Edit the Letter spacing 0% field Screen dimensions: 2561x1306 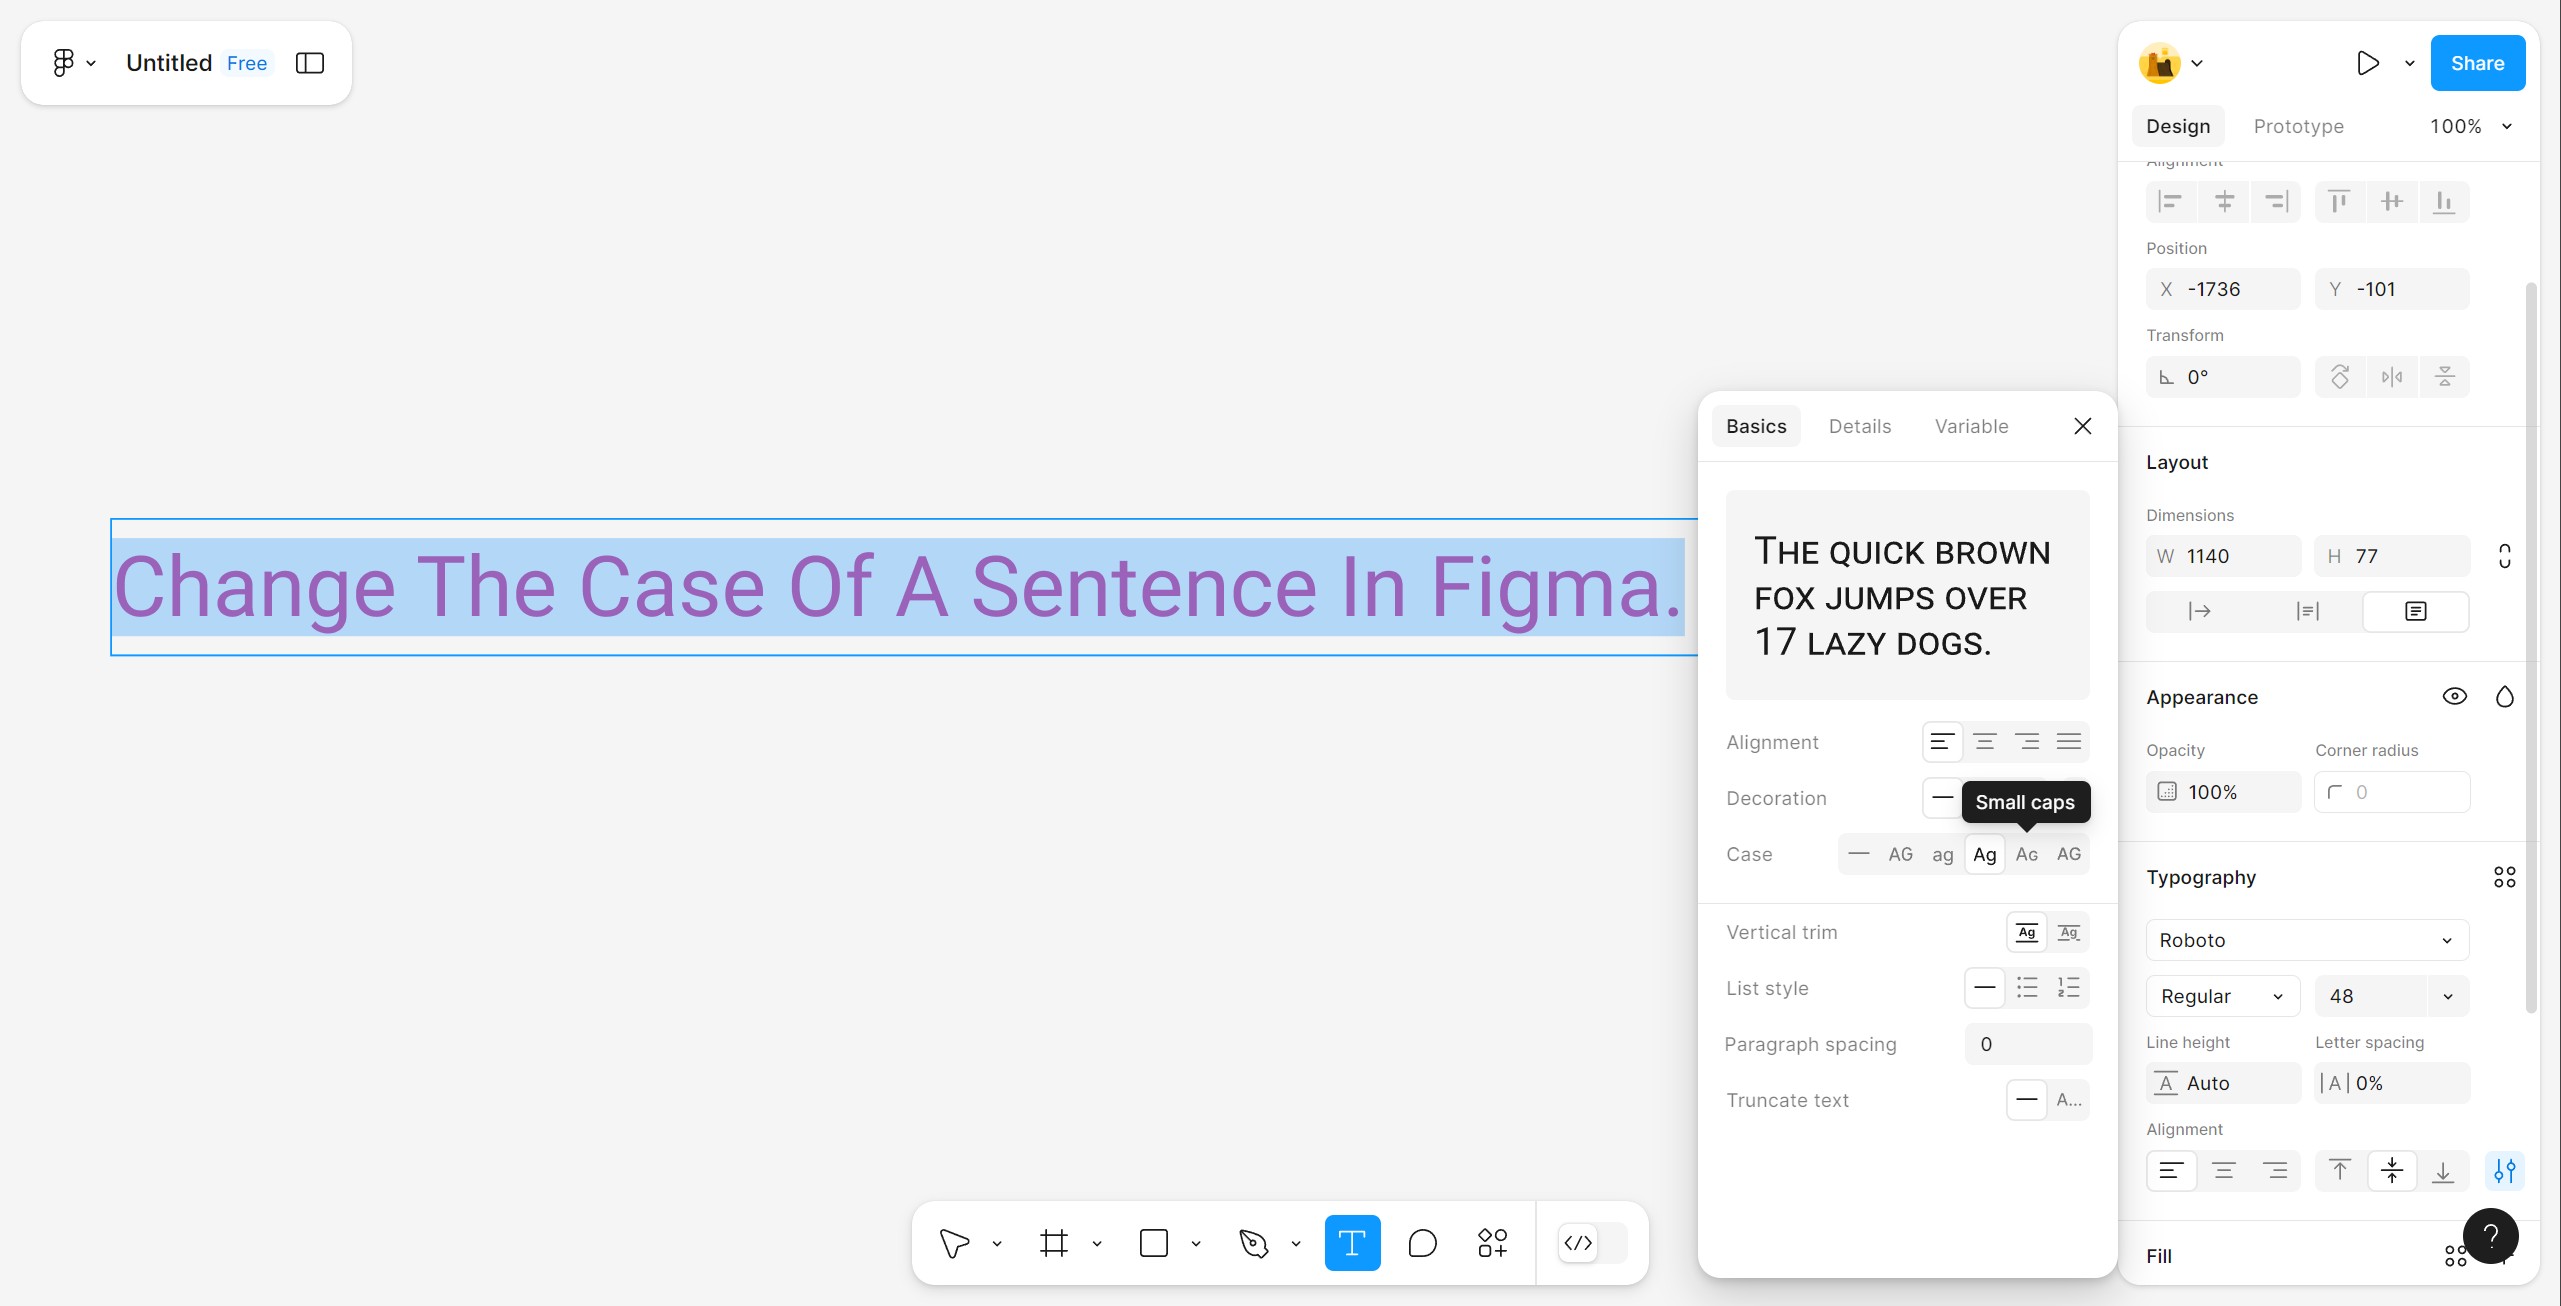tap(2392, 1083)
